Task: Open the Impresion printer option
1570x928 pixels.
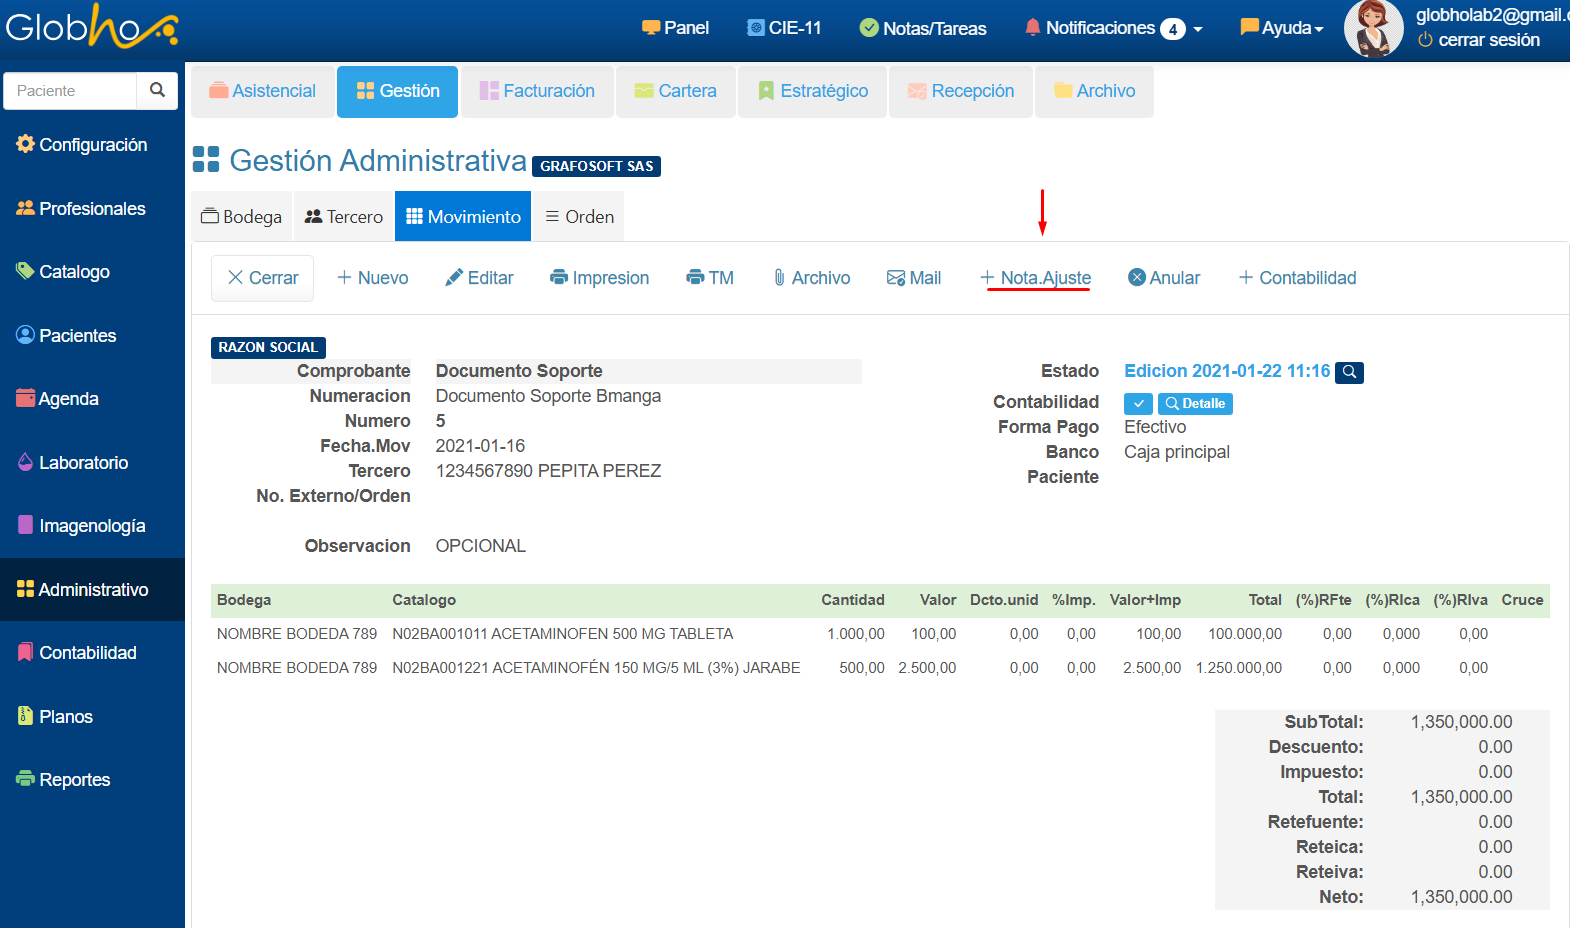Action: tap(599, 278)
